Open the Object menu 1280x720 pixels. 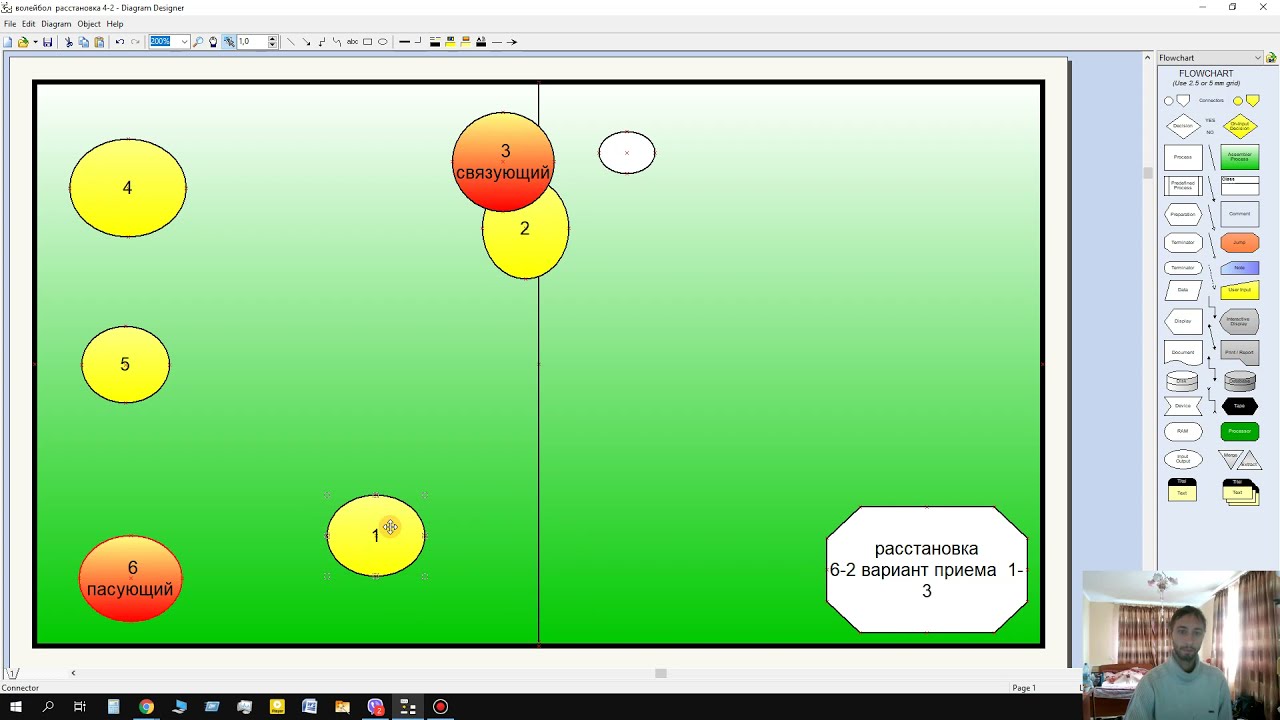tap(89, 24)
